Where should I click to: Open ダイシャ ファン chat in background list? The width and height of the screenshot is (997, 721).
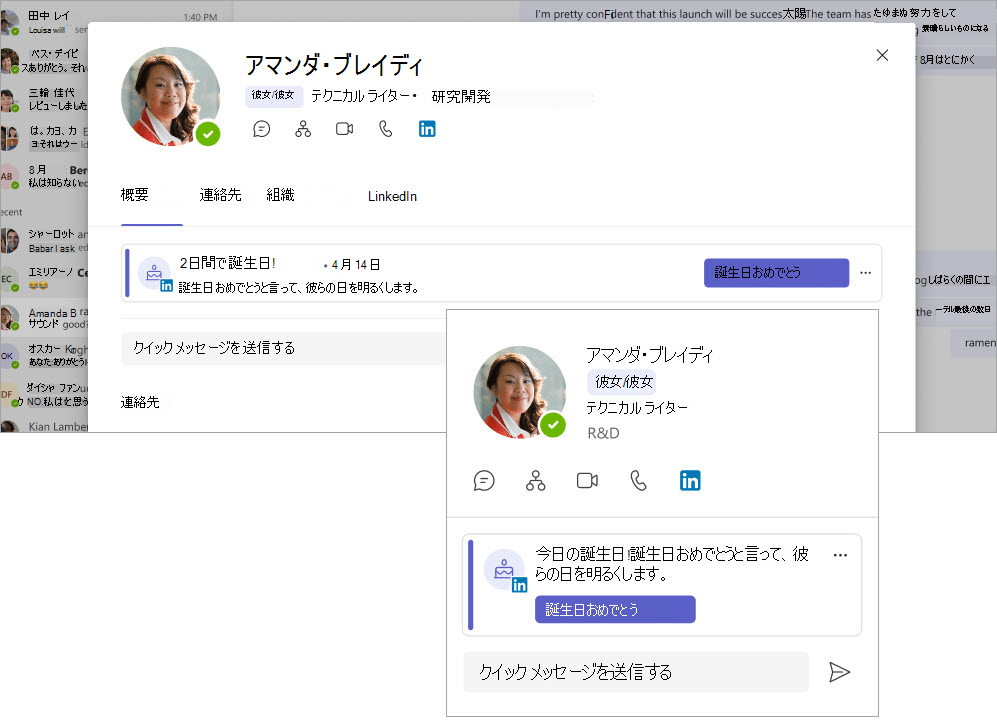[x=45, y=394]
